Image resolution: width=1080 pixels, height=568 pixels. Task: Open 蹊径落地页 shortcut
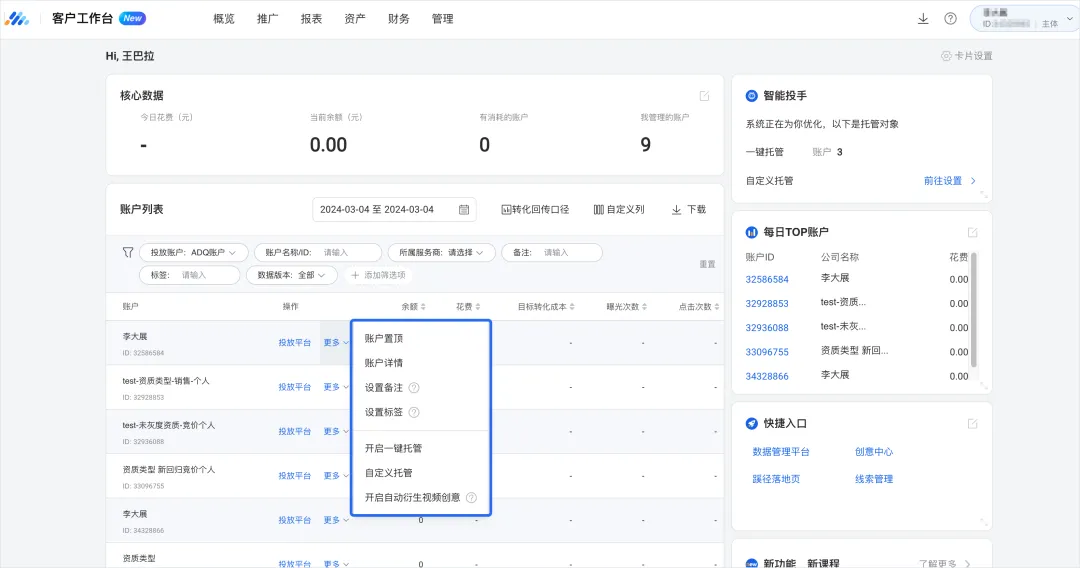(x=776, y=479)
